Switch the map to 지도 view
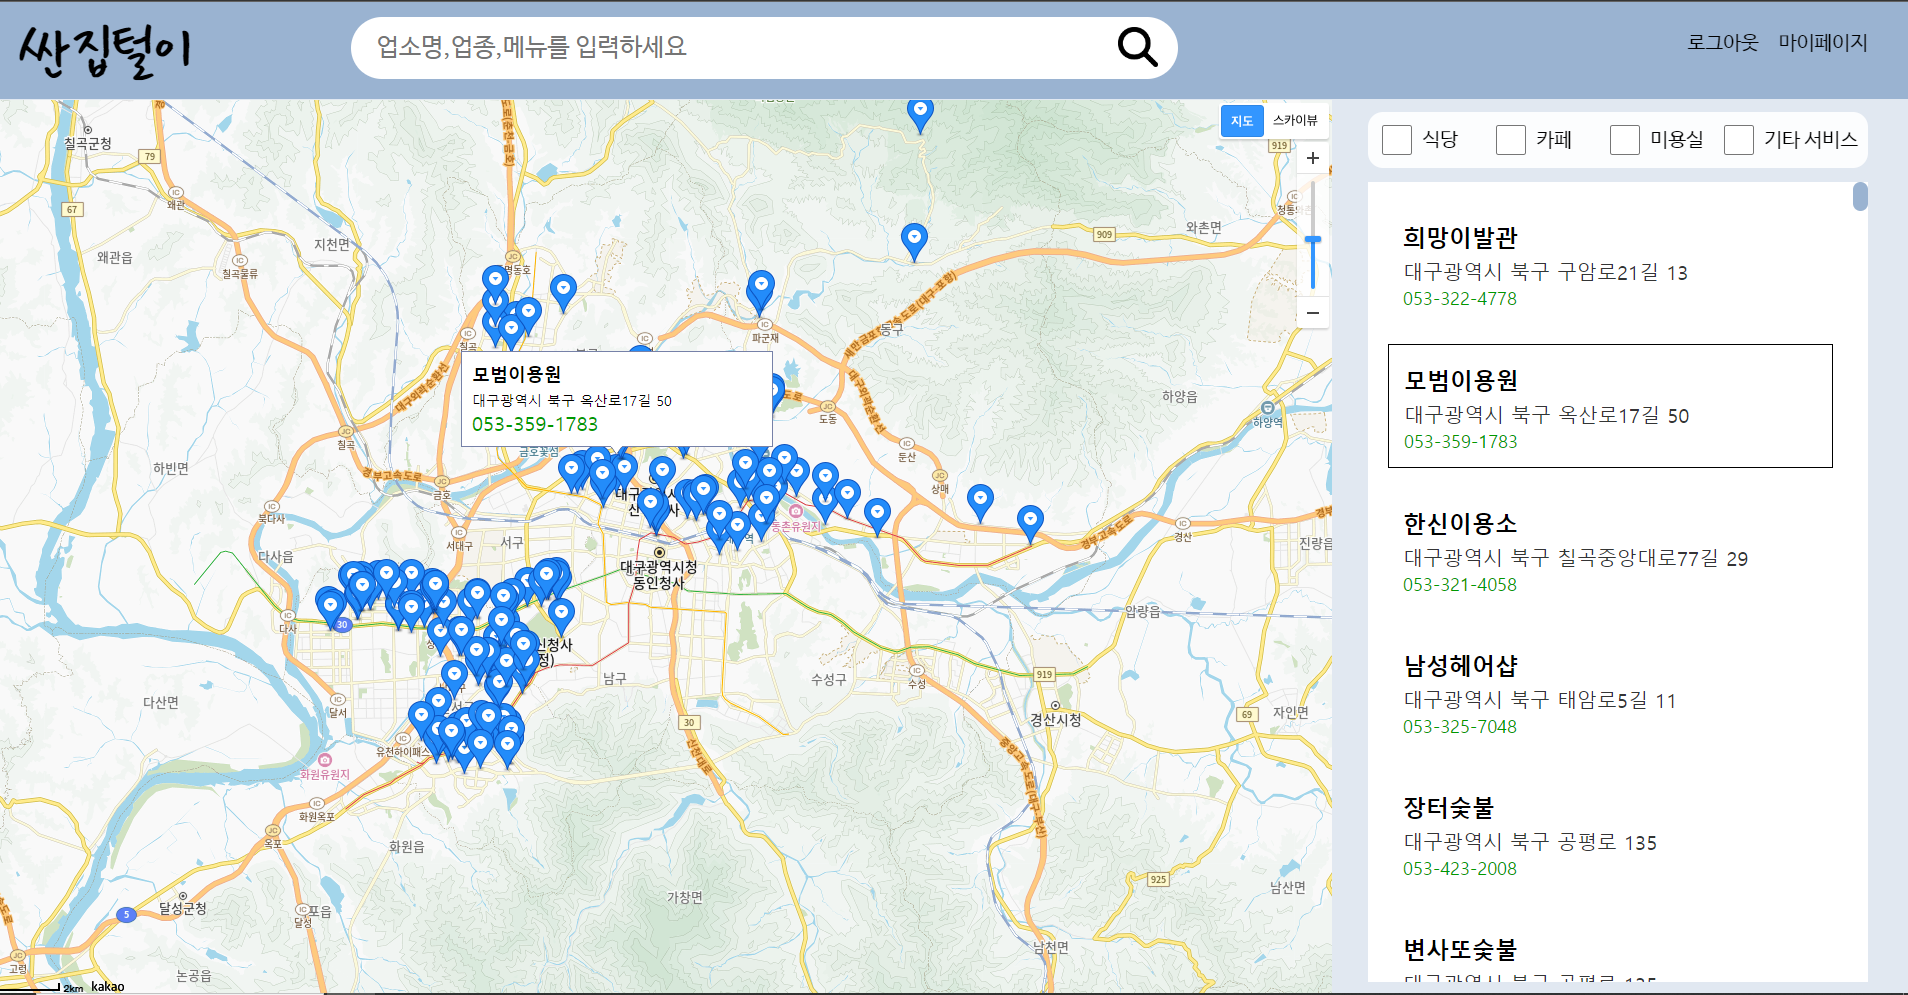The height and width of the screenshot is (995, 1908). [1242, 121]
